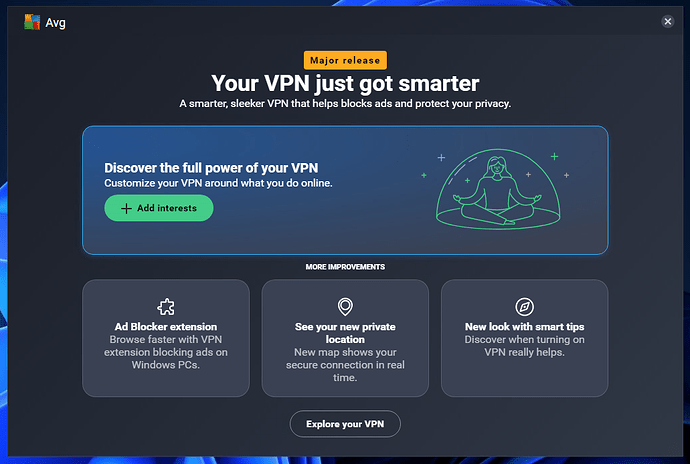Click the meditating woman dome illustration
Viewport: 690px width, 464px height.
click(x=498, y=189)
